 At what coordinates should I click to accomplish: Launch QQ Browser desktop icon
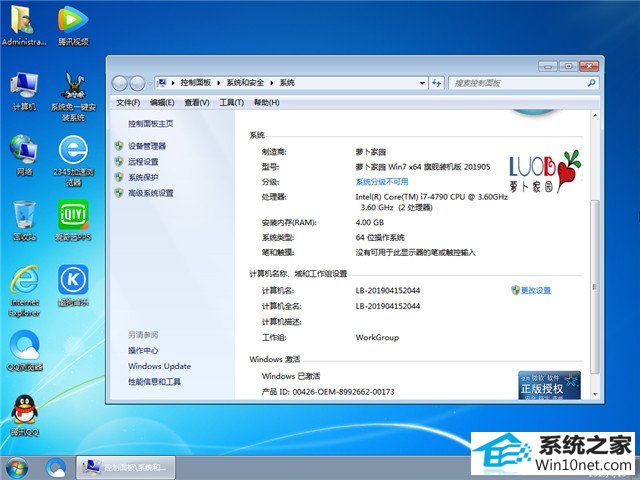tap(24, 350)
